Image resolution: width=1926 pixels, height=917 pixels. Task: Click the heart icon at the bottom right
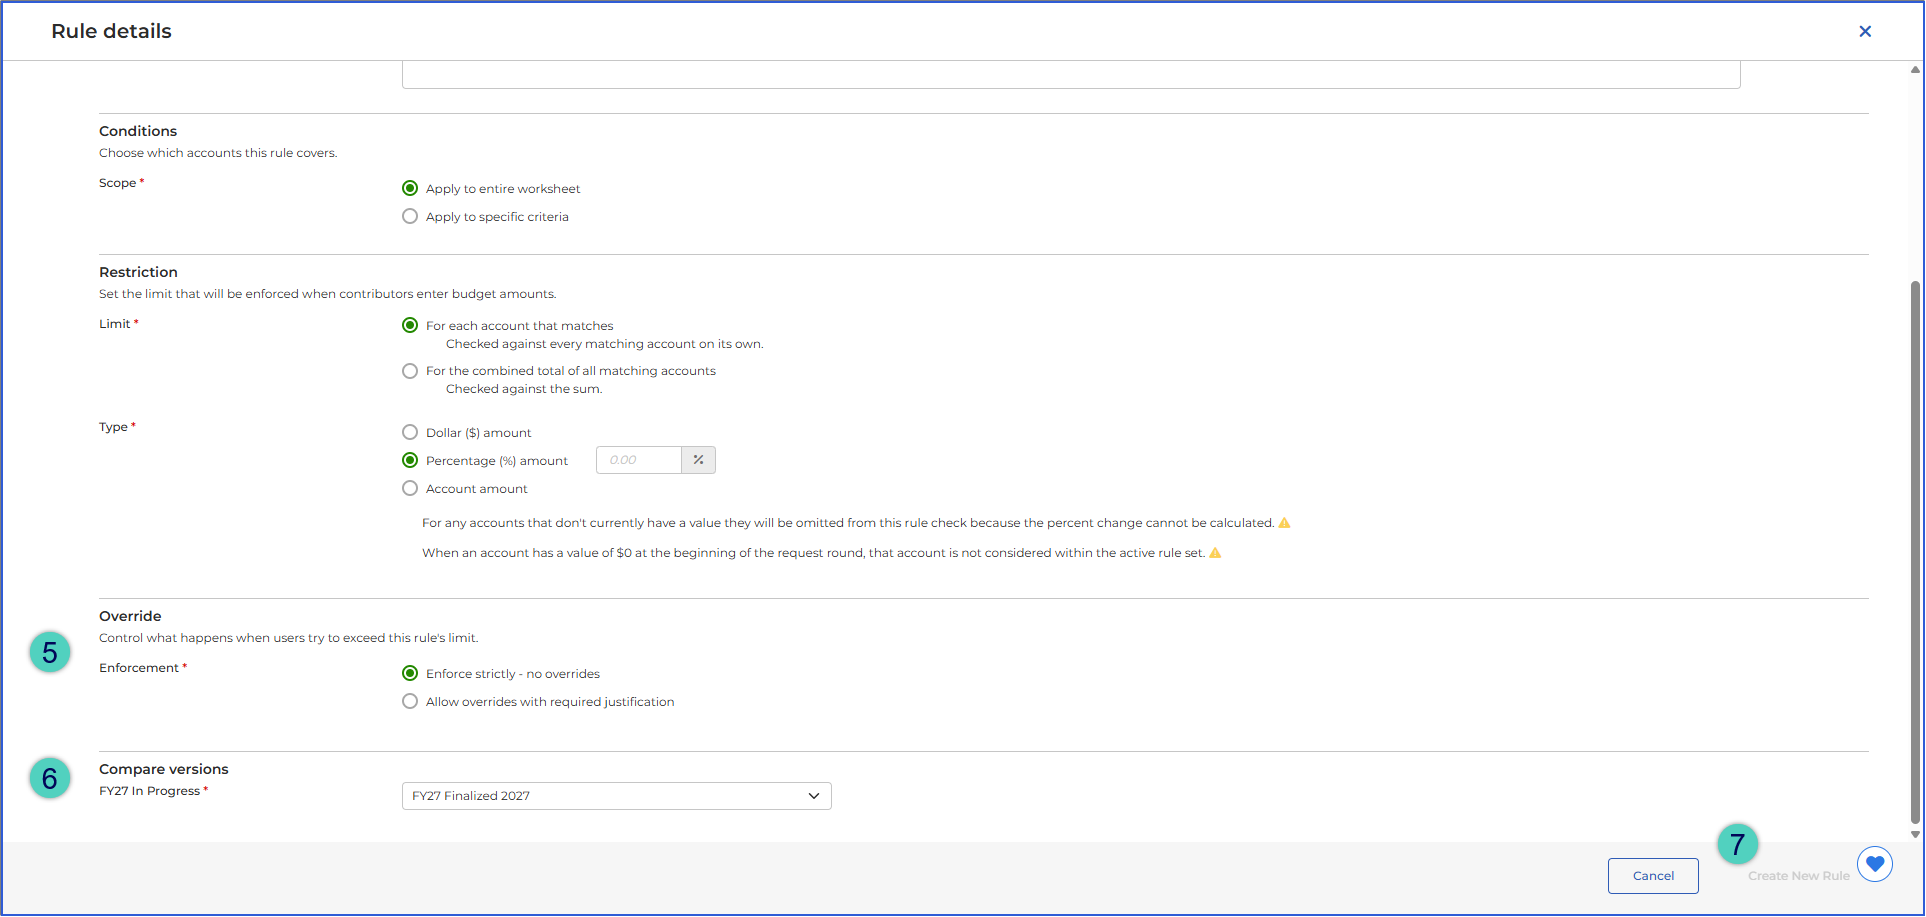[1874, 863]
